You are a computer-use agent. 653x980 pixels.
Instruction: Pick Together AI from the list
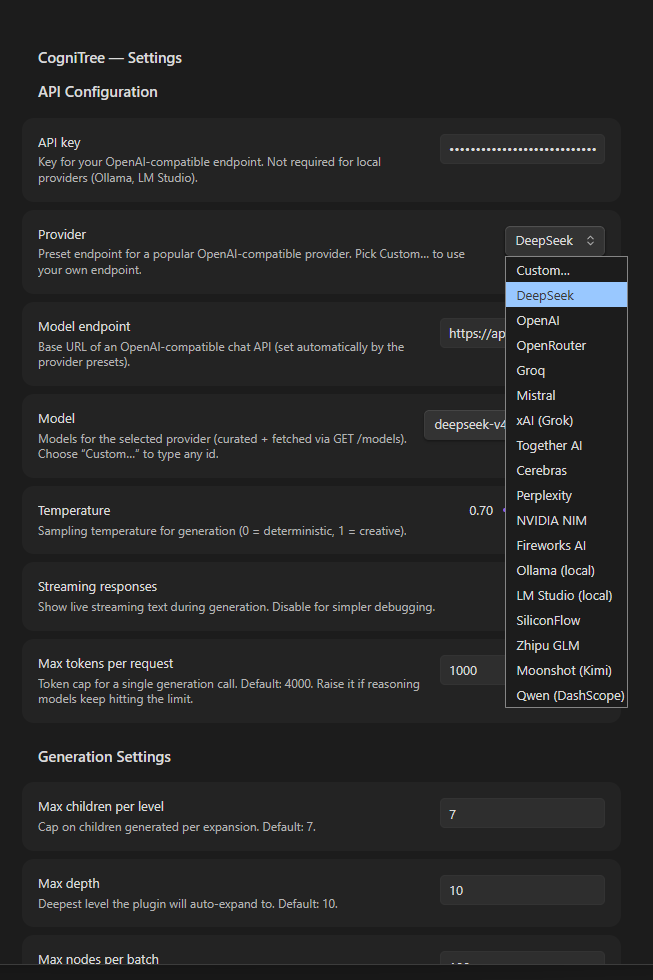566,445
